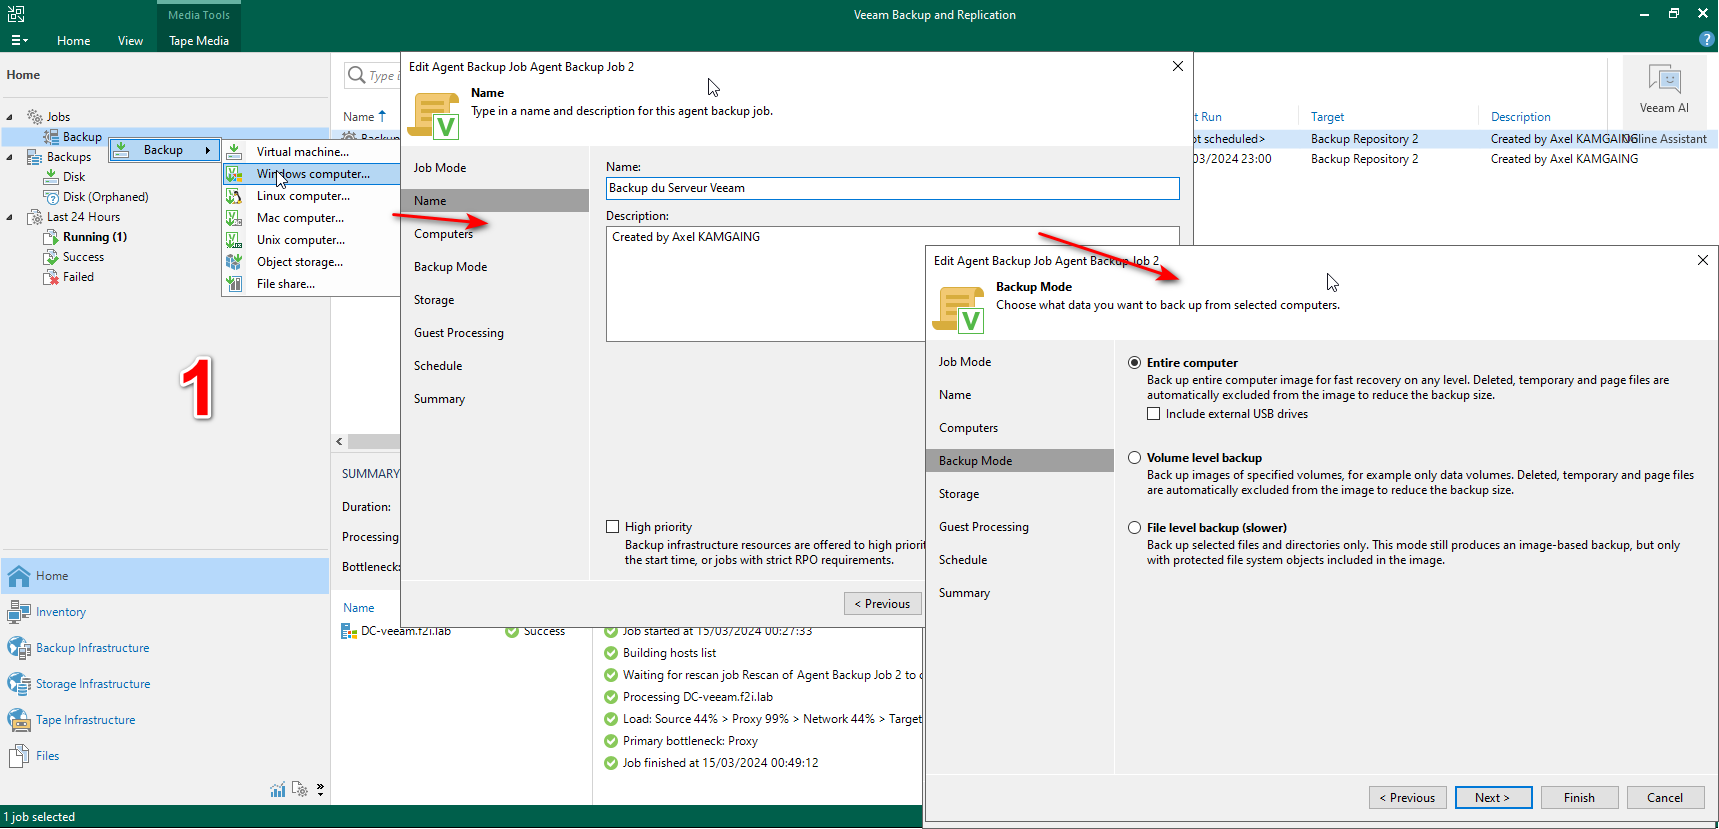
Task: Choose Windows computer... menu entry
Action: (311, 174)
